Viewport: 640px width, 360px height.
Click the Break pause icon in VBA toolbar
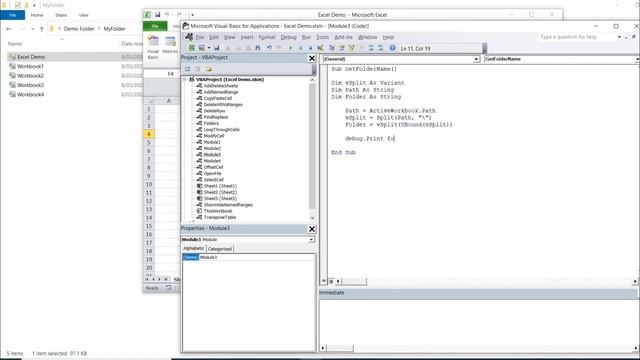tap(300, 48)
